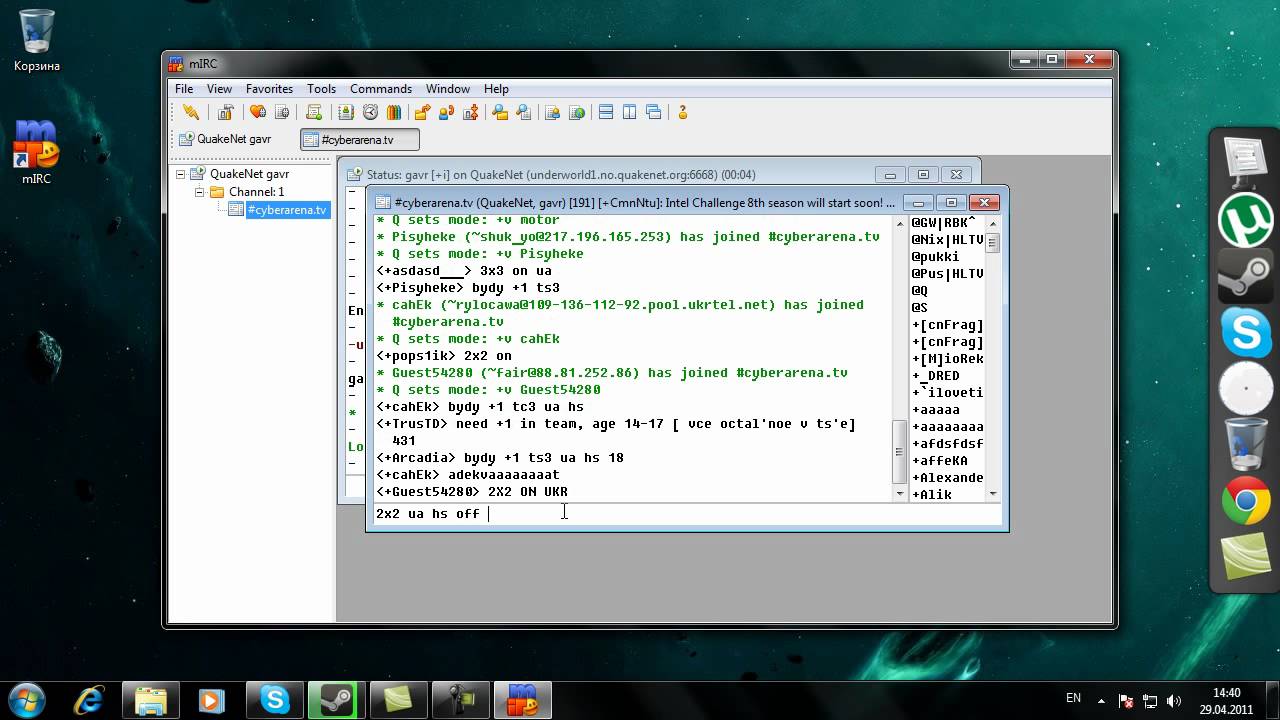This screenshot has width=1280, height=720.
Task: Open the View menu
Action: click(219, 89)
